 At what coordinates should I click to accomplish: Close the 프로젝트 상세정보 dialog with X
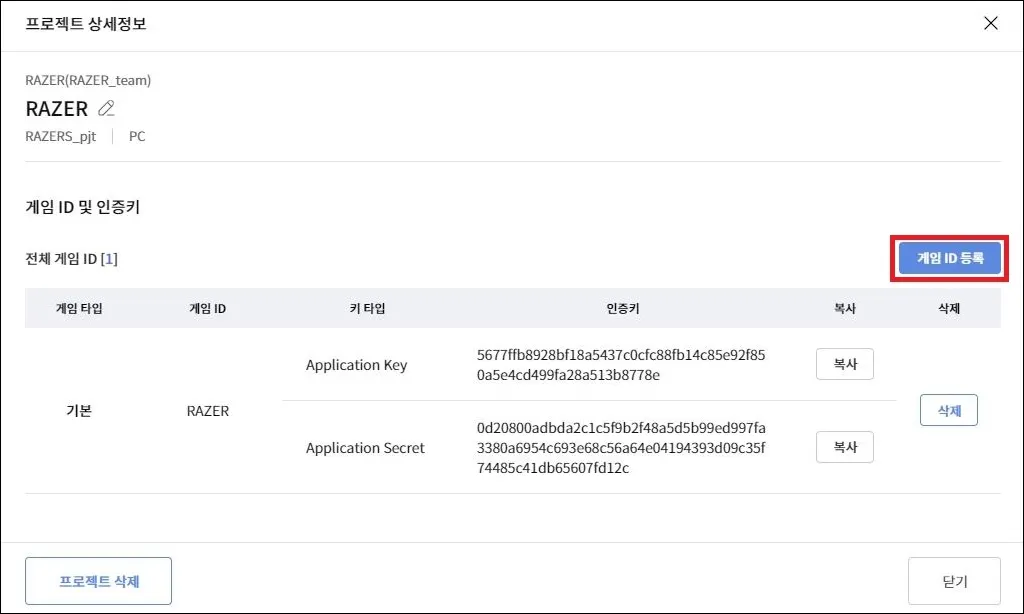[x=991, y=24]
